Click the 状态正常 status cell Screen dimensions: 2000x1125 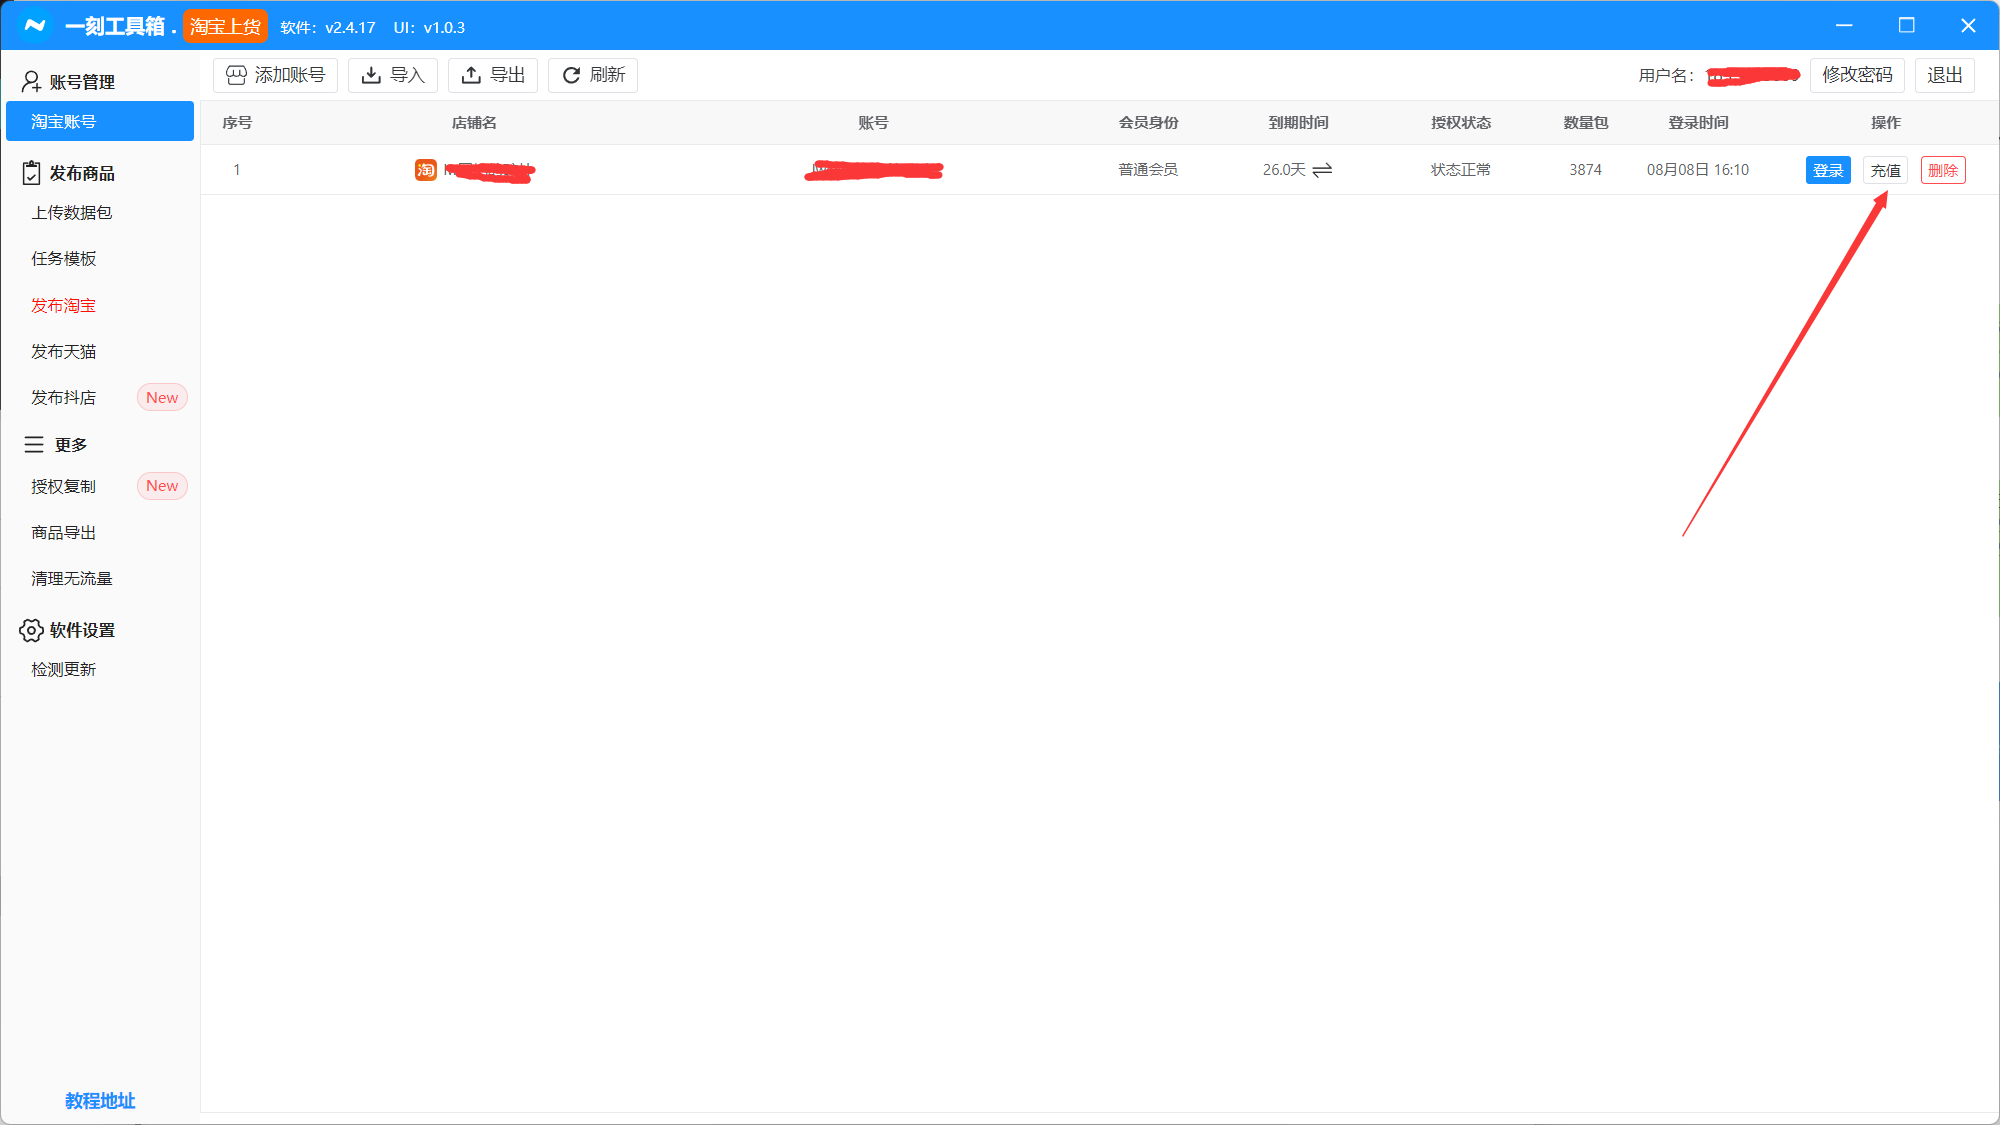tap(1461, 170)
